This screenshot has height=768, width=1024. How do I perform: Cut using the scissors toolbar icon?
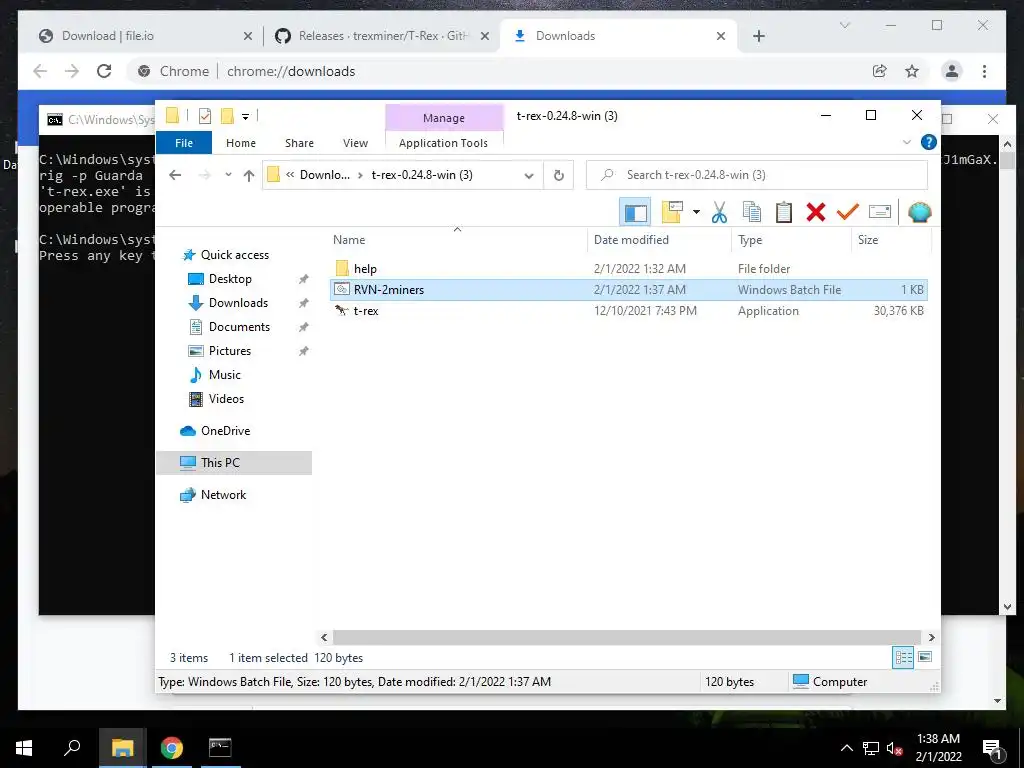pos(720,212)
